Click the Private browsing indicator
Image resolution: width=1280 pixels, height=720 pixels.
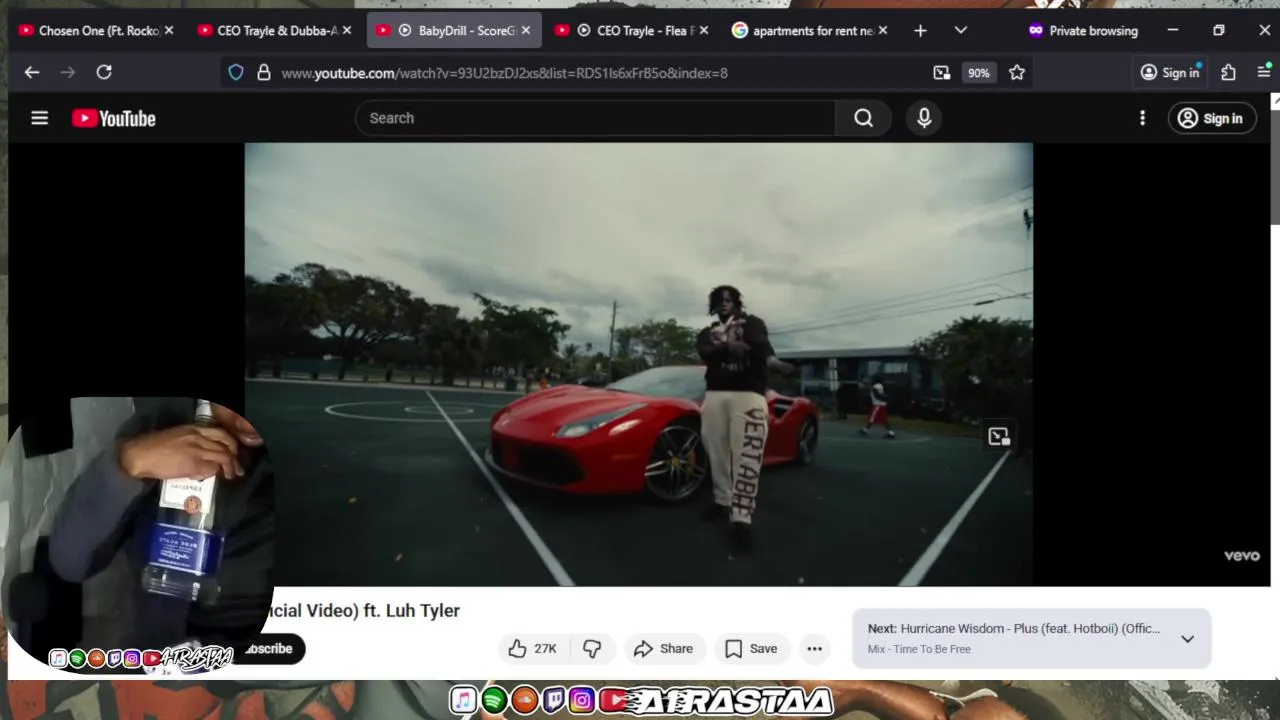tap(1083, 31)
